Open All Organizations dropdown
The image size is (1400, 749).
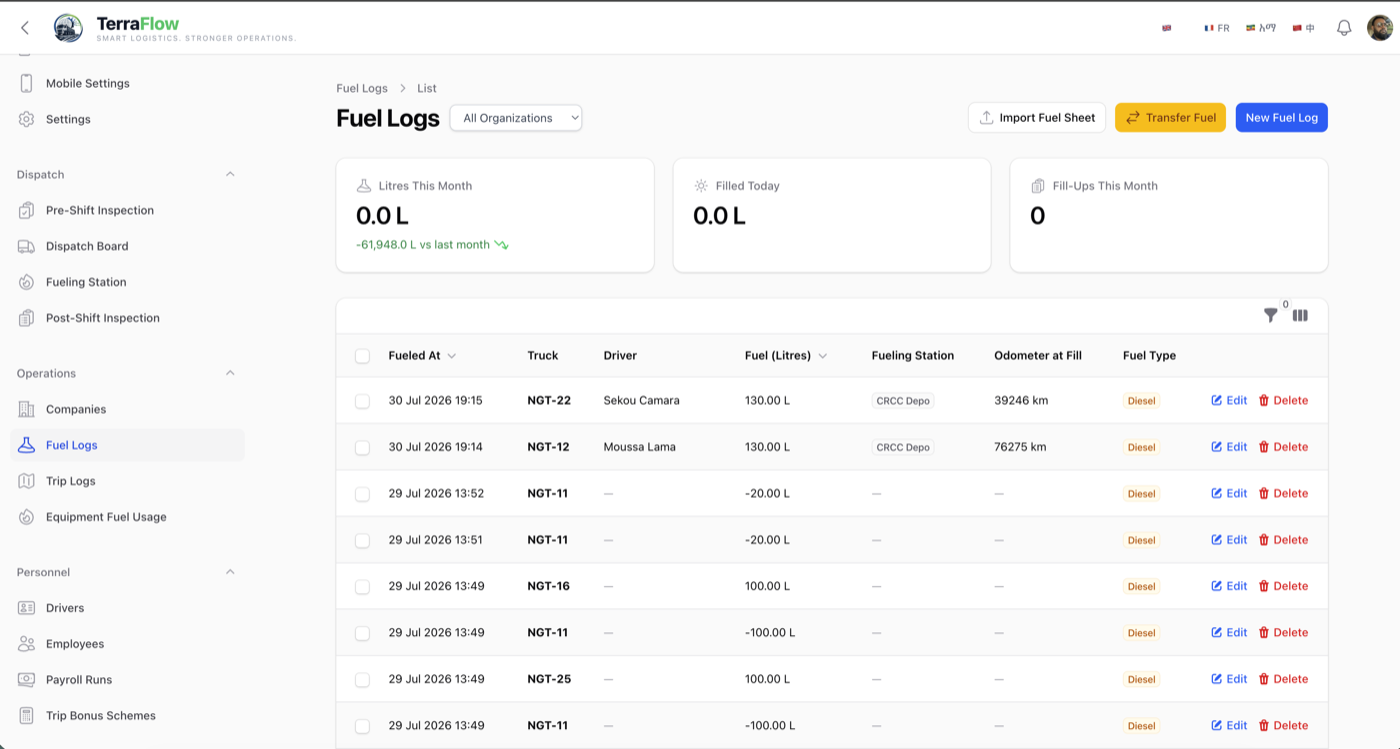[x=516, y=118]
